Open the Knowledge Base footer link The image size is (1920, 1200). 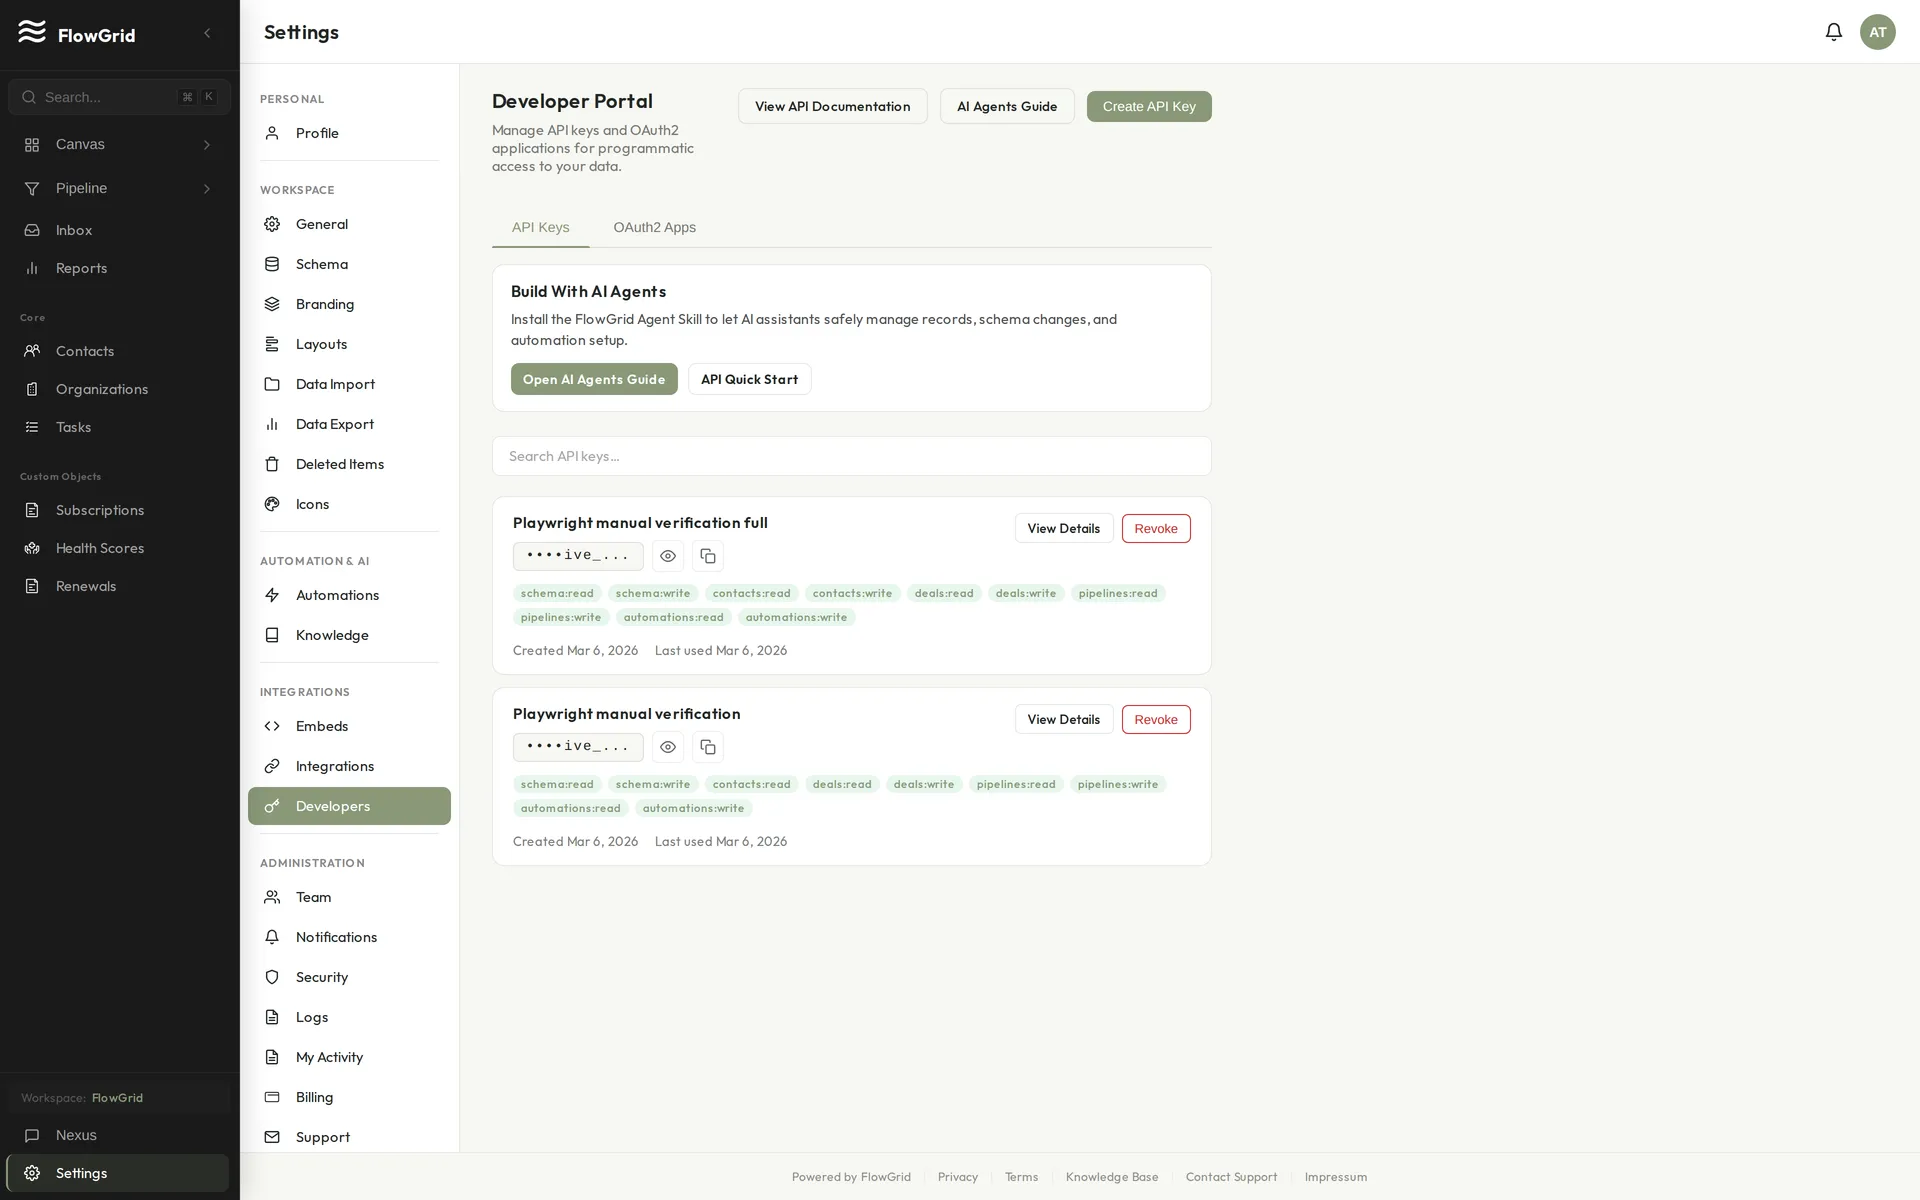[1112, 1177]
